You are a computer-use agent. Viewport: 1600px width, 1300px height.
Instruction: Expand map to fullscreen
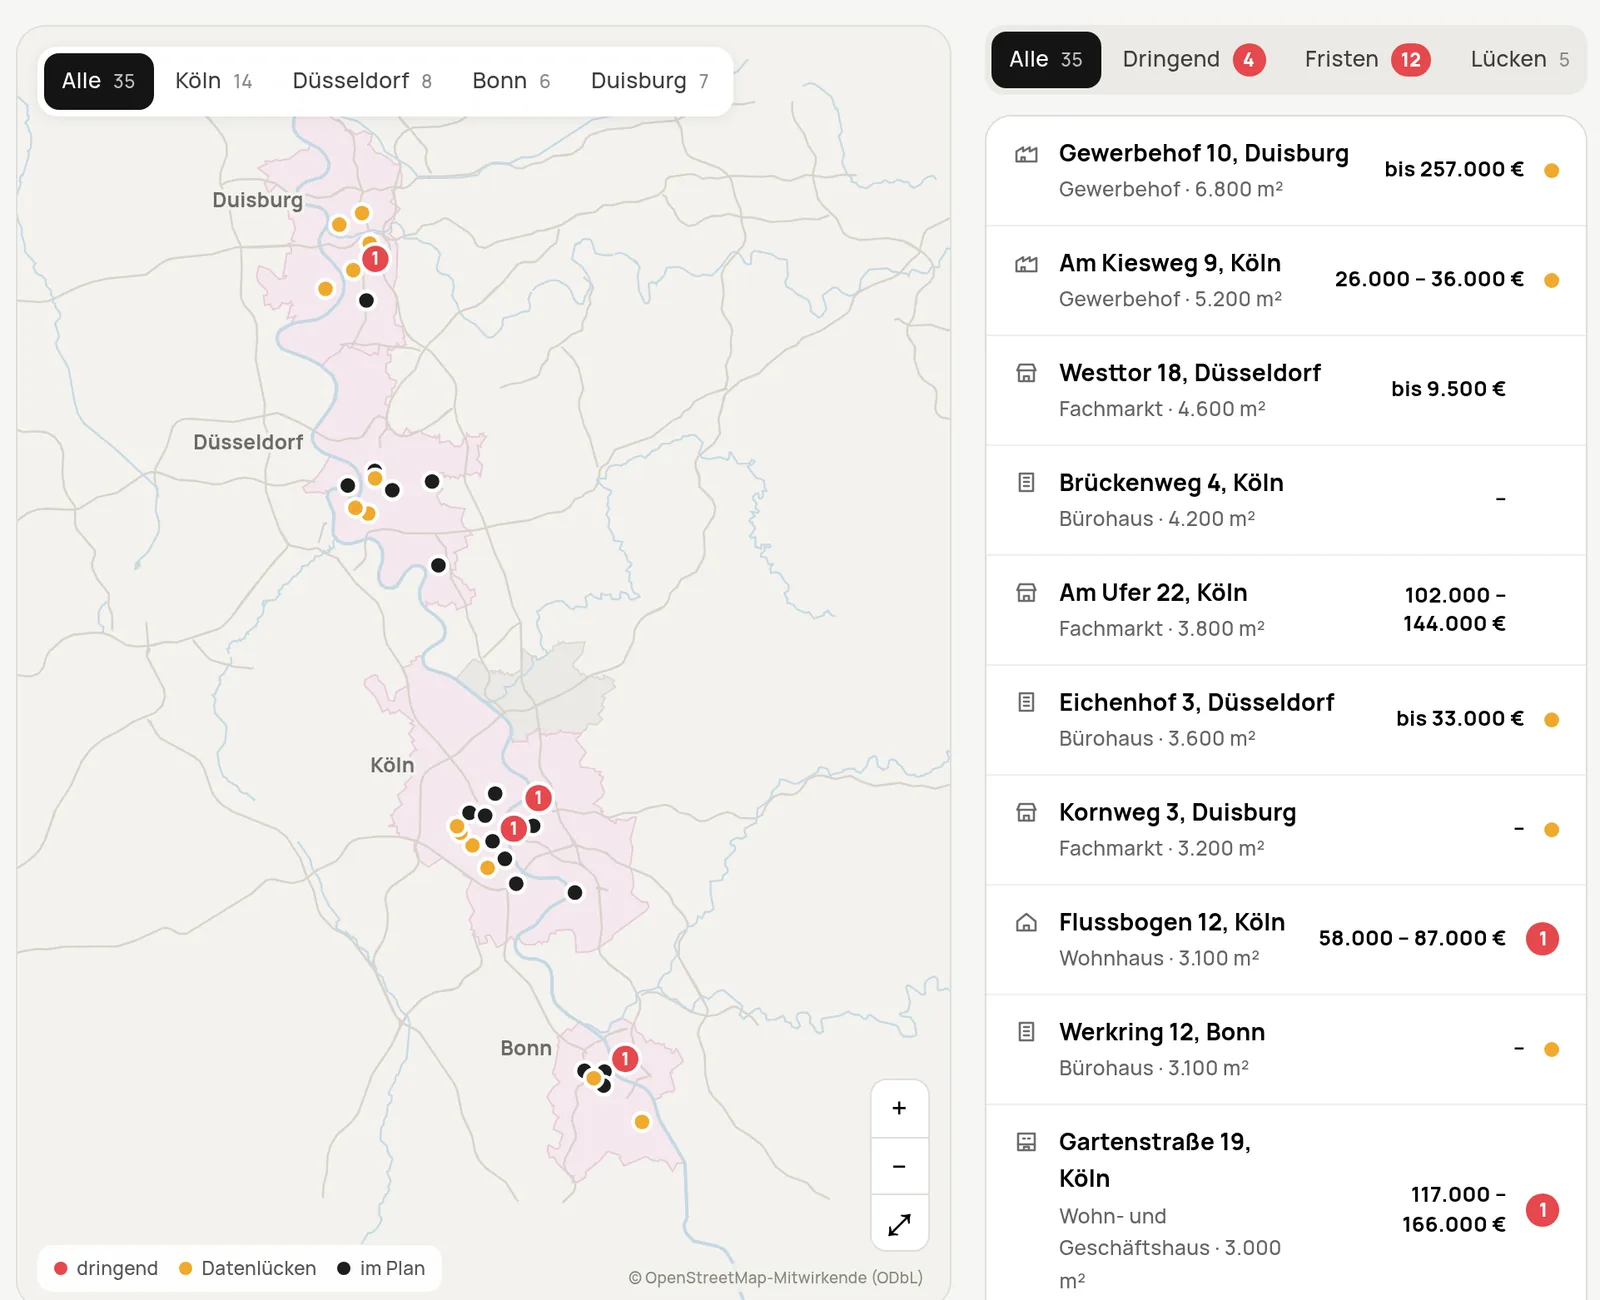[x=899, y=1223]
